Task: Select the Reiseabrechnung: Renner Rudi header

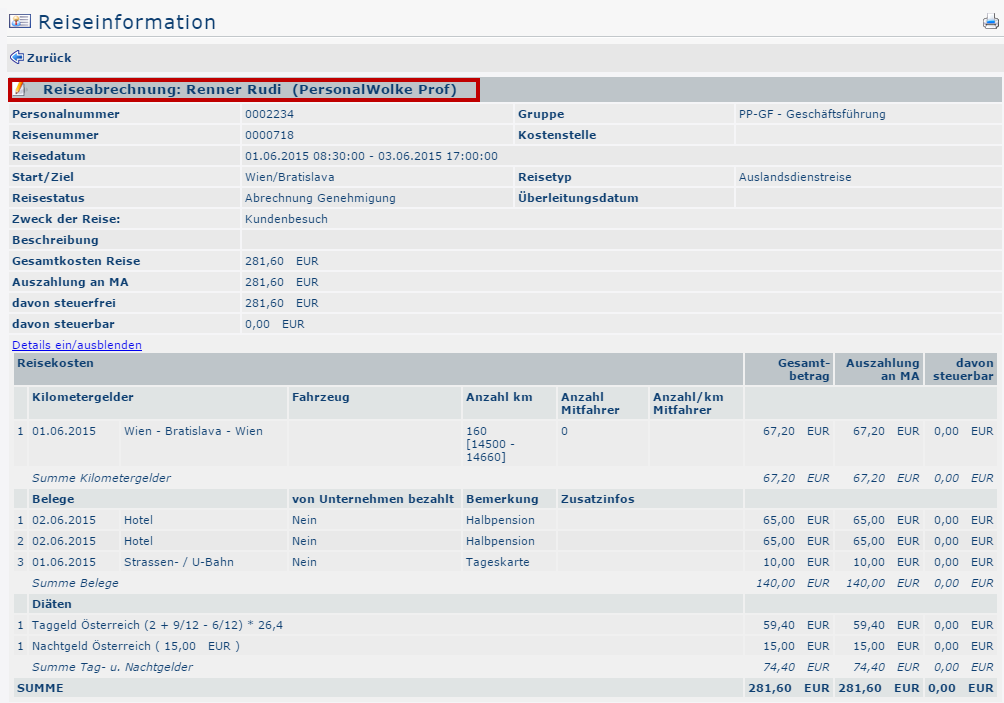Action: [x=249, y=90]
